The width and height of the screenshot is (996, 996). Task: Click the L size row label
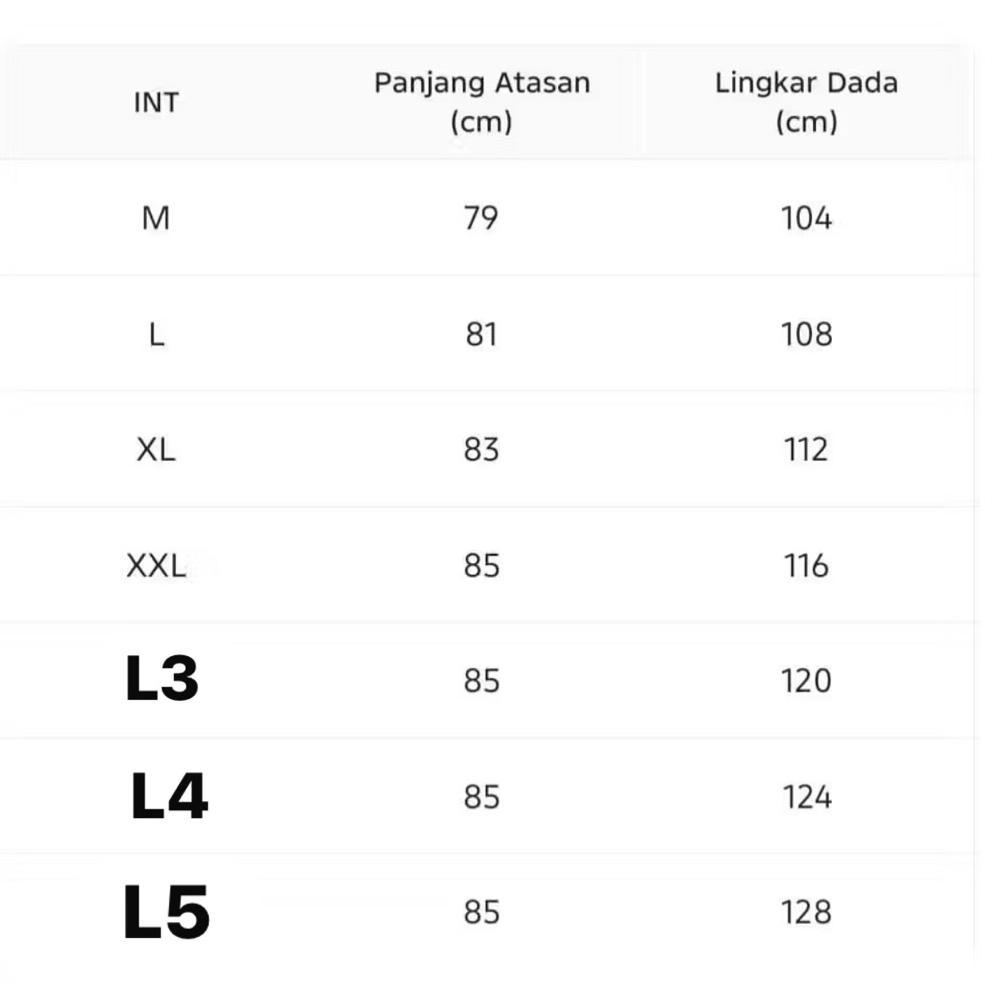156,334
